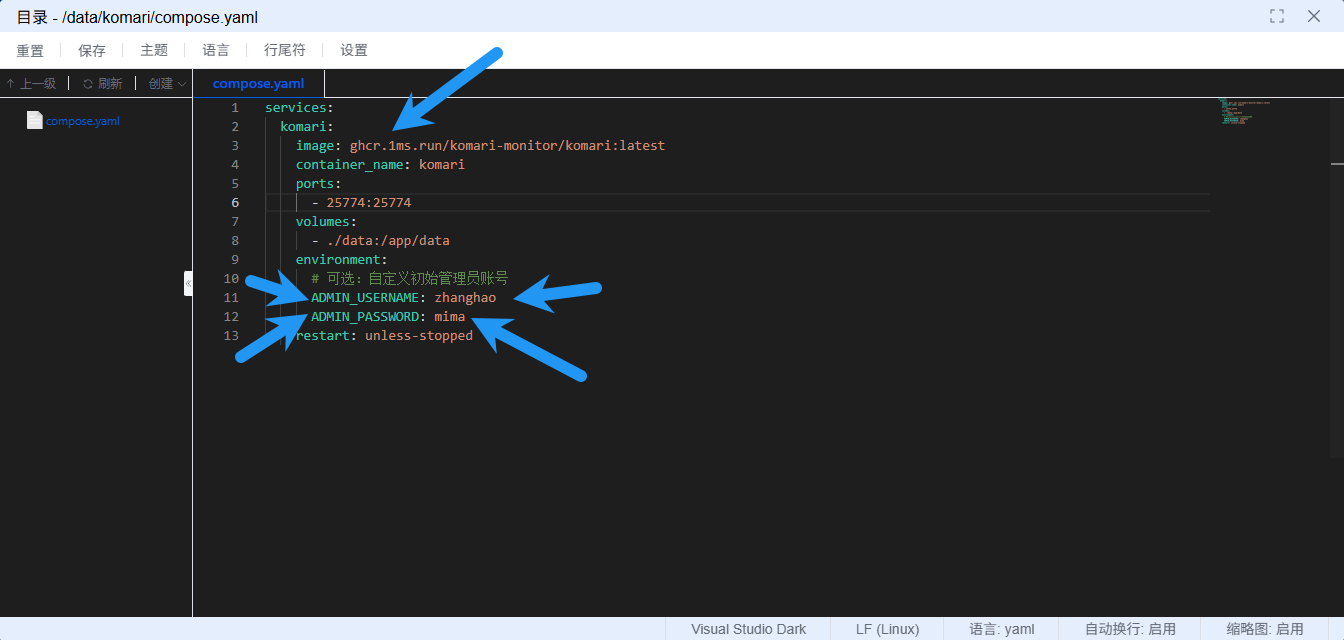Open the 设置 settings panel
1344x640 pixels.
click(353, 50)
